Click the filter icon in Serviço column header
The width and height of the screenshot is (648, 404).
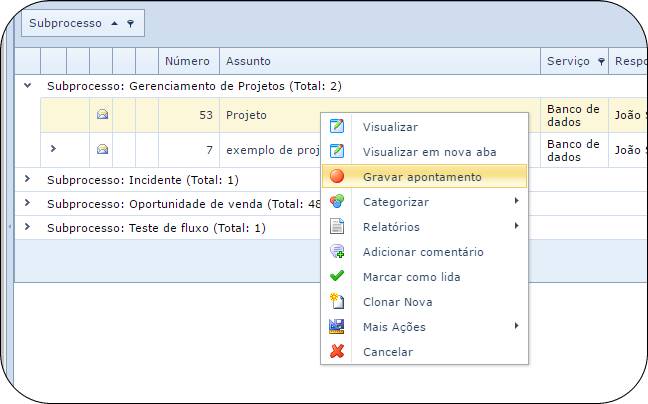coord(601,62)
